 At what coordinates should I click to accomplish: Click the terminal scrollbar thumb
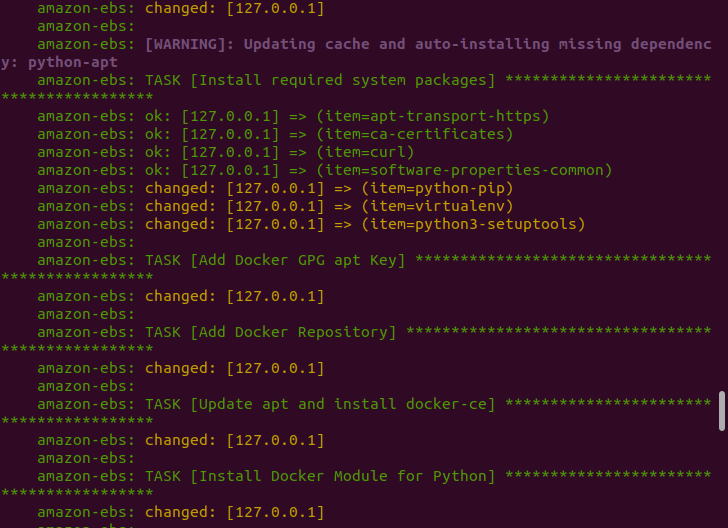pos(722,410)
